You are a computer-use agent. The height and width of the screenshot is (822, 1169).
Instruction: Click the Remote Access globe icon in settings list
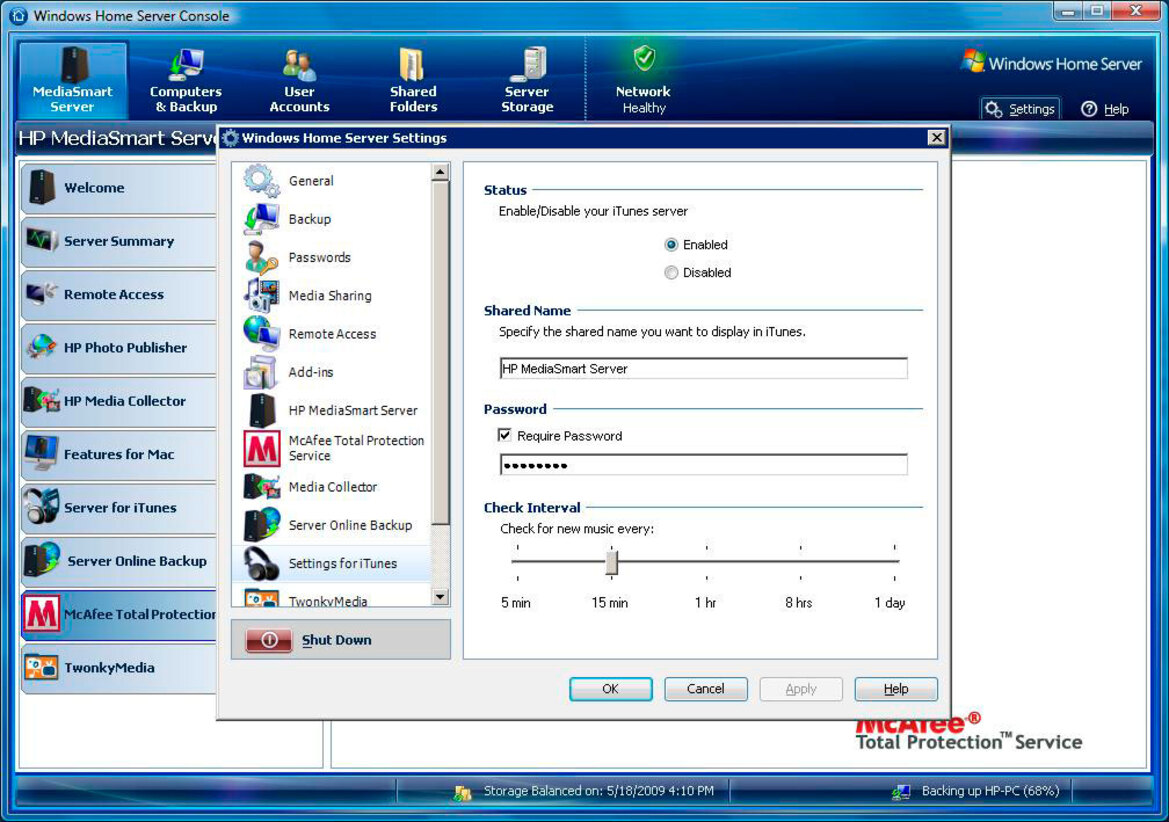coord(262,334)
